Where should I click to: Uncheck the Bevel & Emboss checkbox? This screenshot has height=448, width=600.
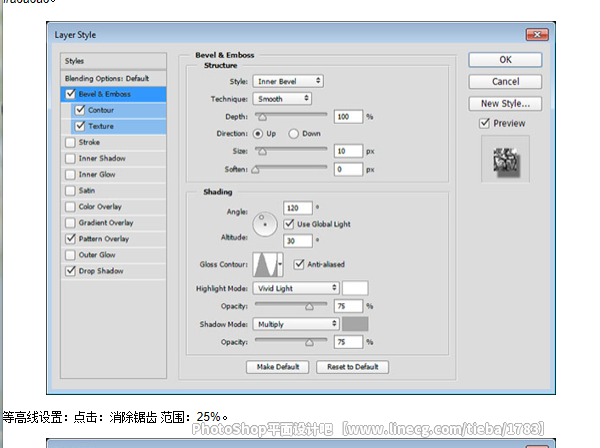coord(71,94)
